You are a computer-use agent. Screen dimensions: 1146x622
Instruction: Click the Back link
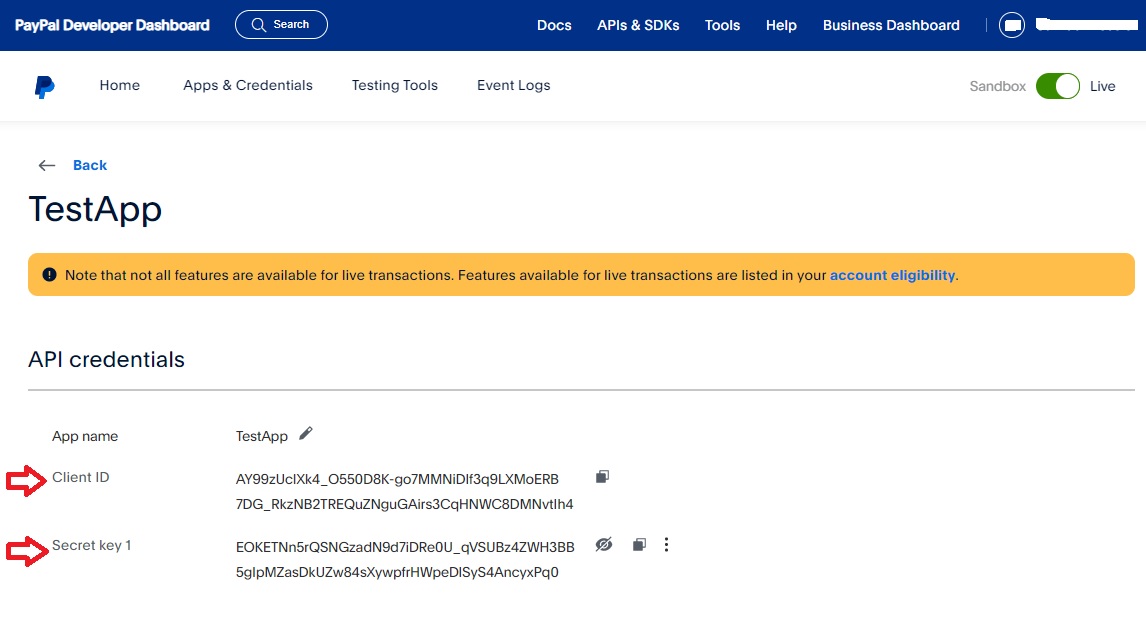[90, 165]
